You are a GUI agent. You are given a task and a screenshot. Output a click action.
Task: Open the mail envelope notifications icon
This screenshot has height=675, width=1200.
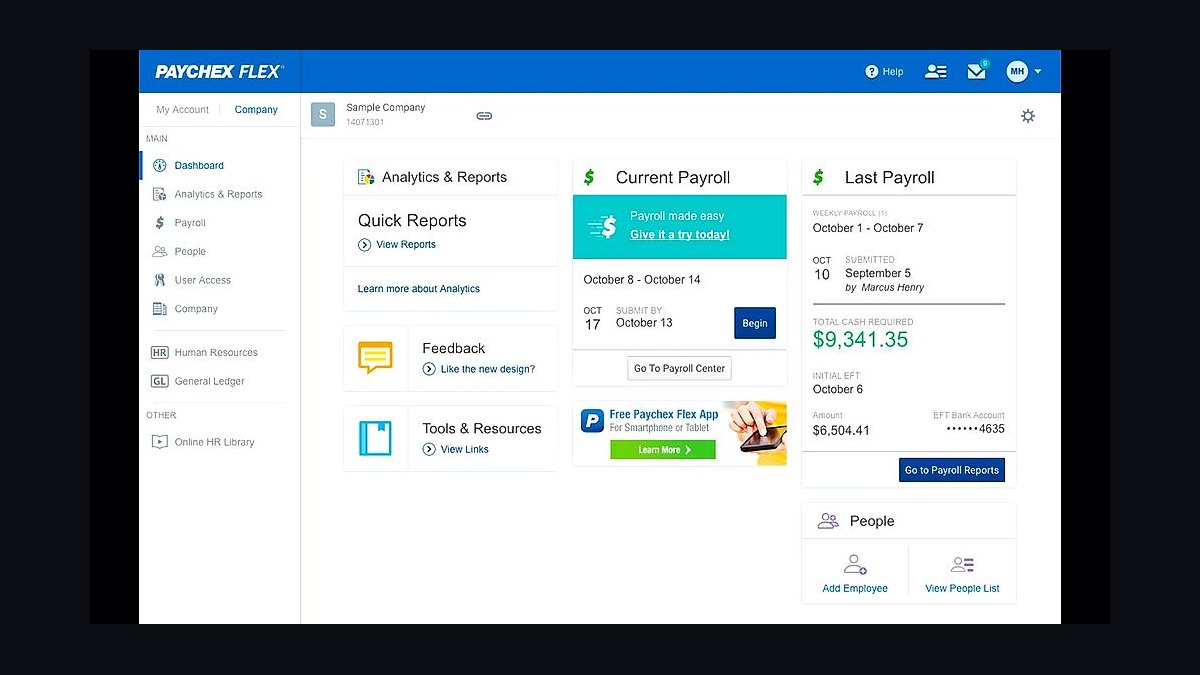pyautogui.click(x=977, y=71)
